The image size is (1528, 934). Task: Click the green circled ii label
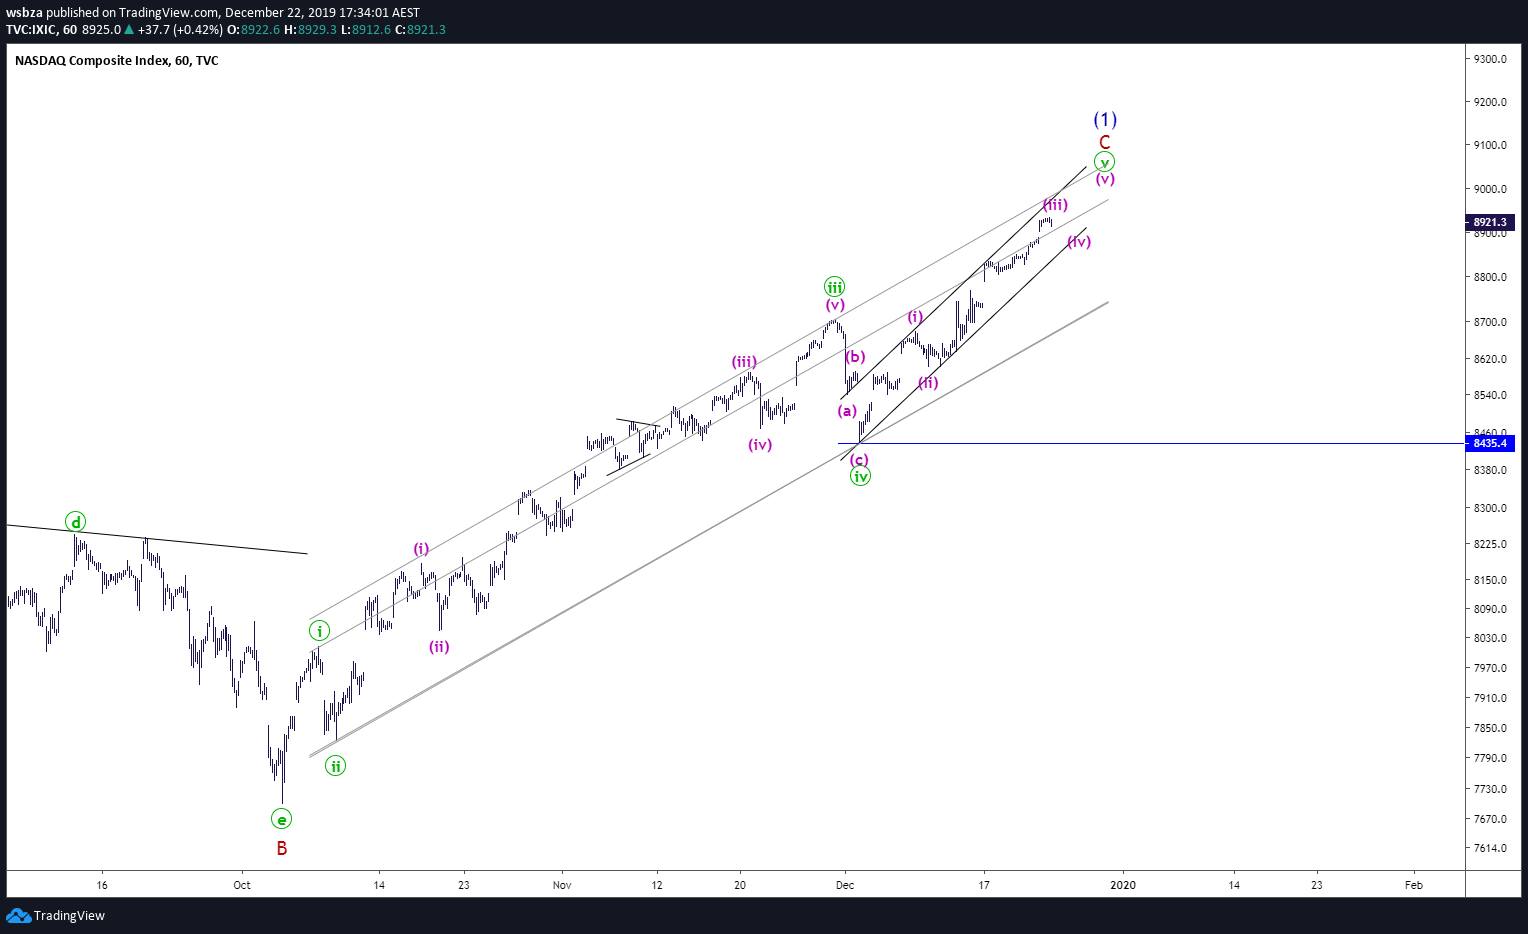(336, 766)
